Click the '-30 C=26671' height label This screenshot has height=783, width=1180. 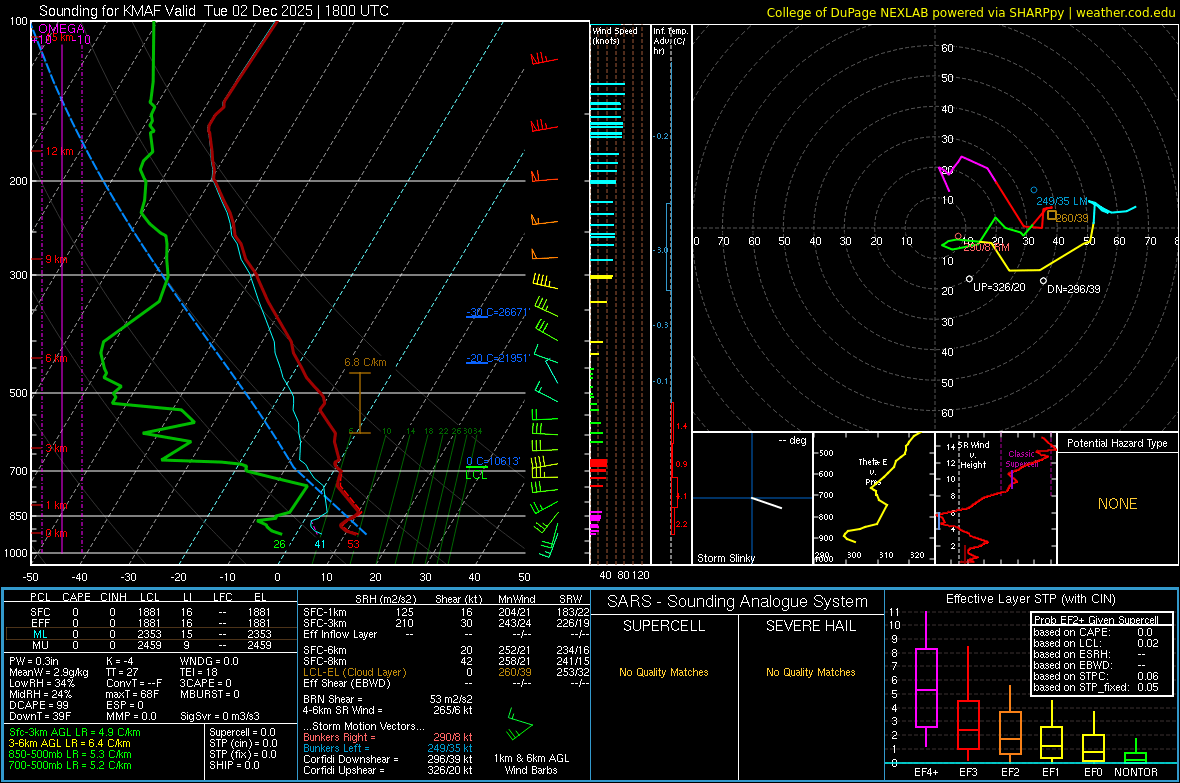pyautogui.click(x=497, y=312)
